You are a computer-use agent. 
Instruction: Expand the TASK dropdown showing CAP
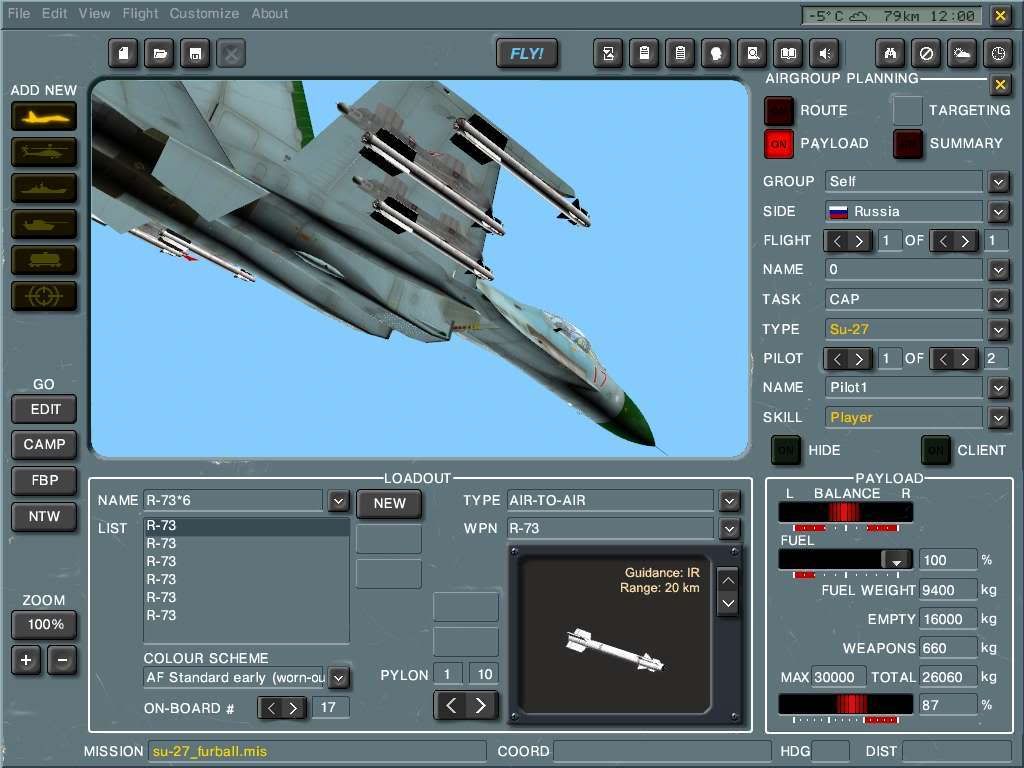tap(998, 299)
